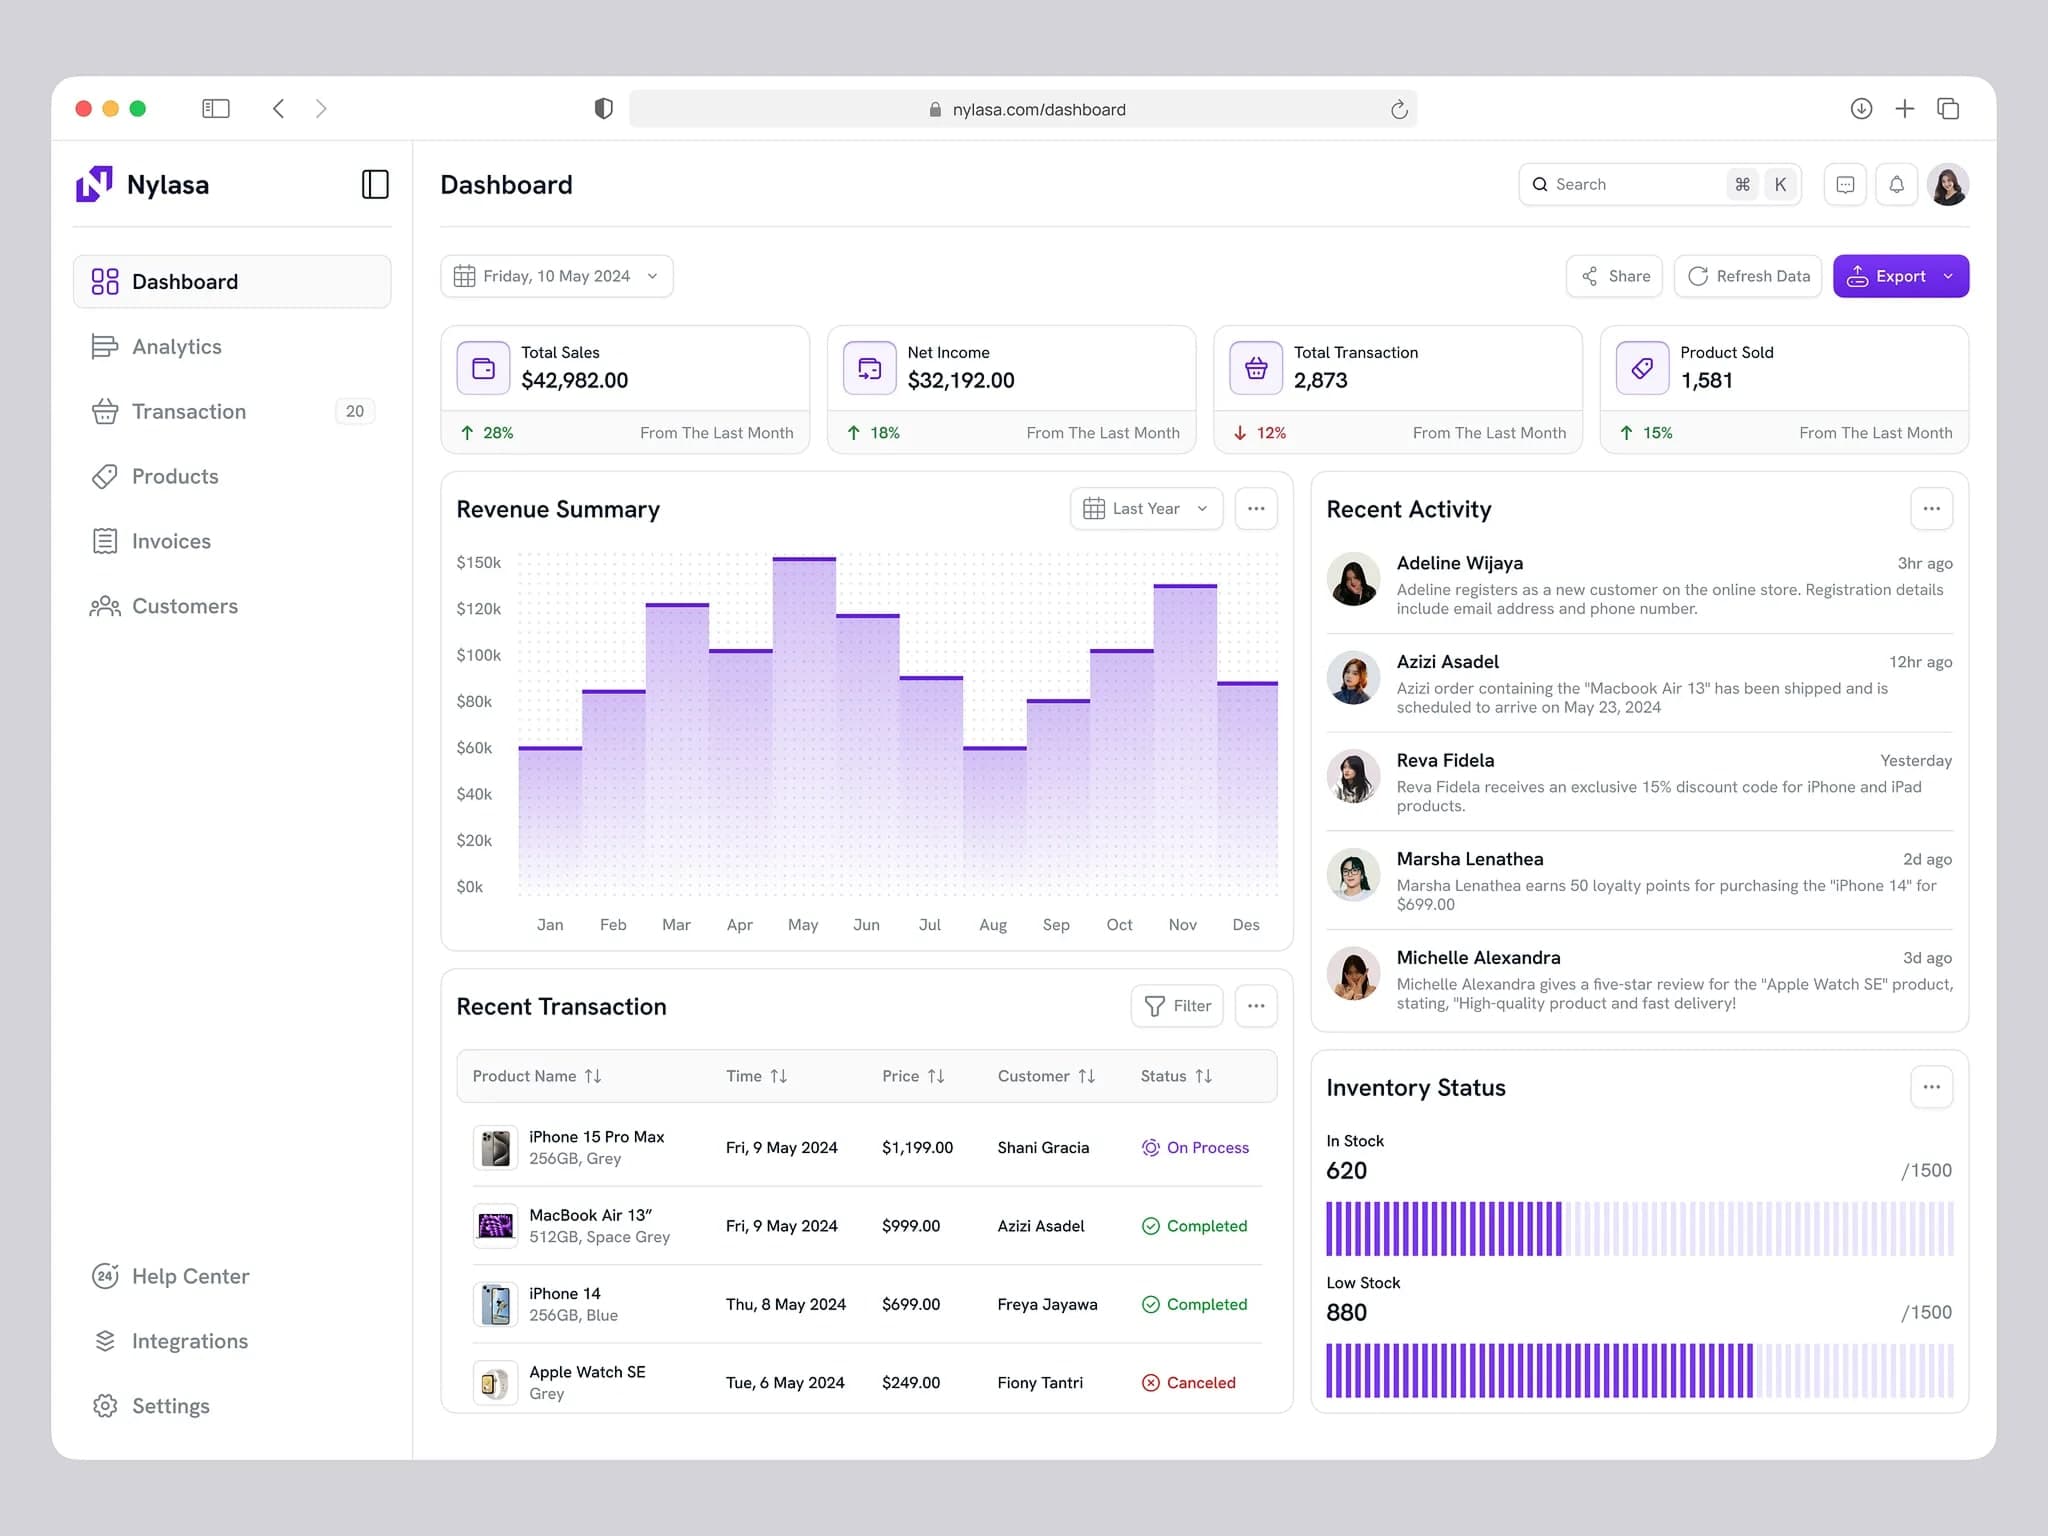Click the browser downloads icon
This screenshot has width=2048, height=1536.
pos(1861,108)
